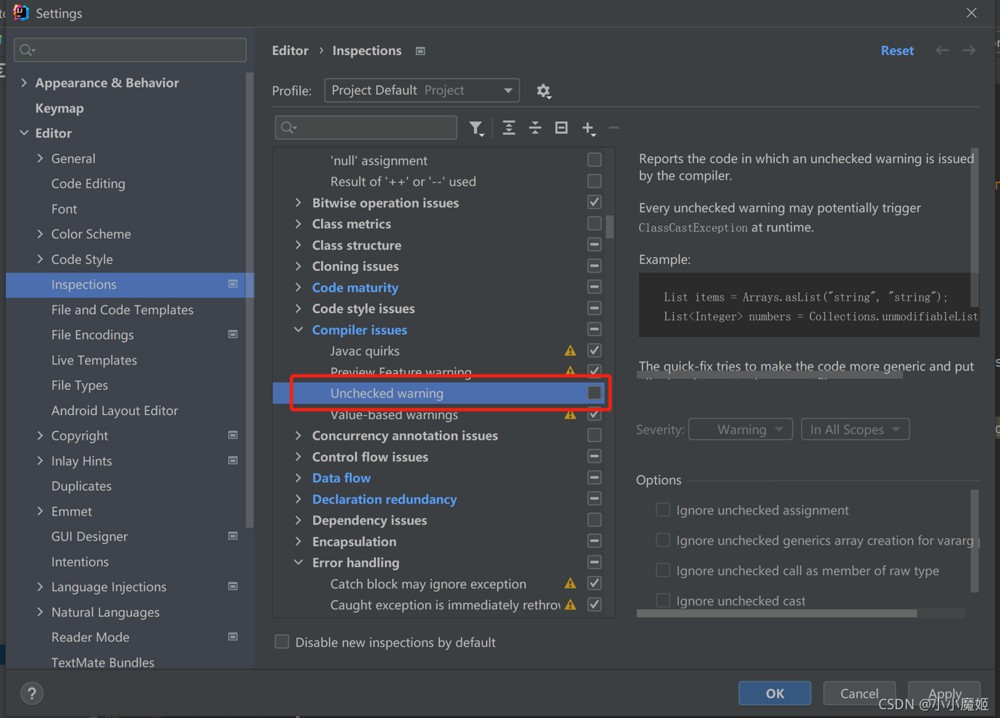Open Android Layout Editor settings
Viewport: 1000px width, 718px height.
pos(115,411)
